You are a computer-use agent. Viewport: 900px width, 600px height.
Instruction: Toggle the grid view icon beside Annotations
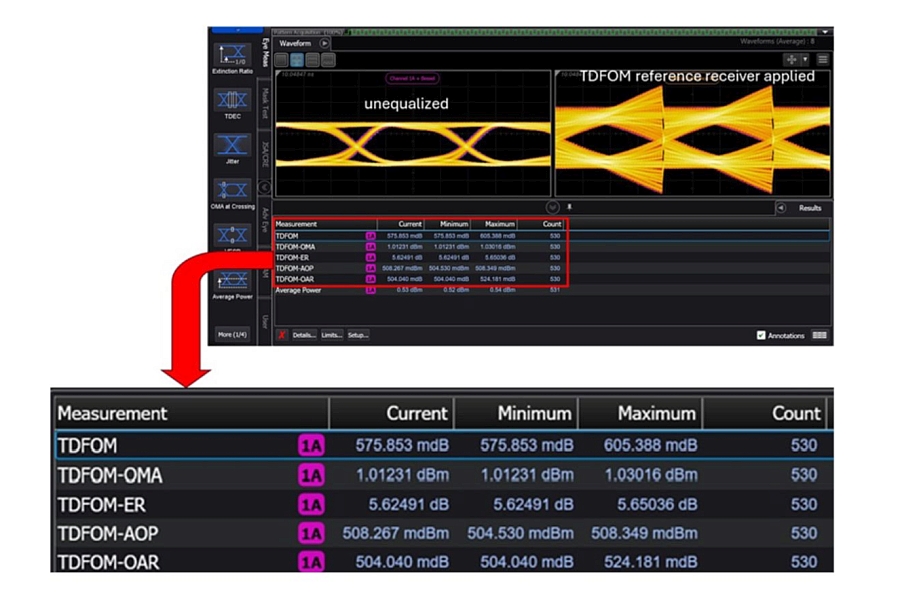pyautogui.click(x=820, y=336)
